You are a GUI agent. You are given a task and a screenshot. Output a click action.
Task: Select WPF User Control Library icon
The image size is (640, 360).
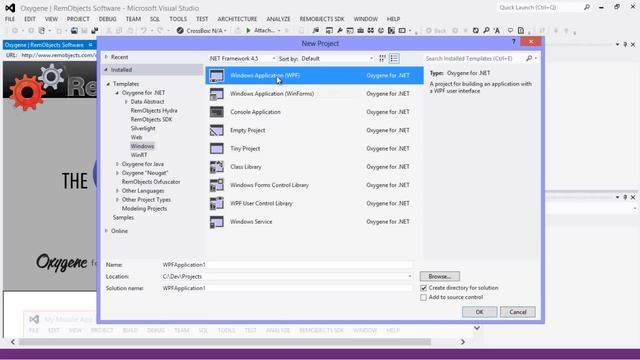(217, 203)
